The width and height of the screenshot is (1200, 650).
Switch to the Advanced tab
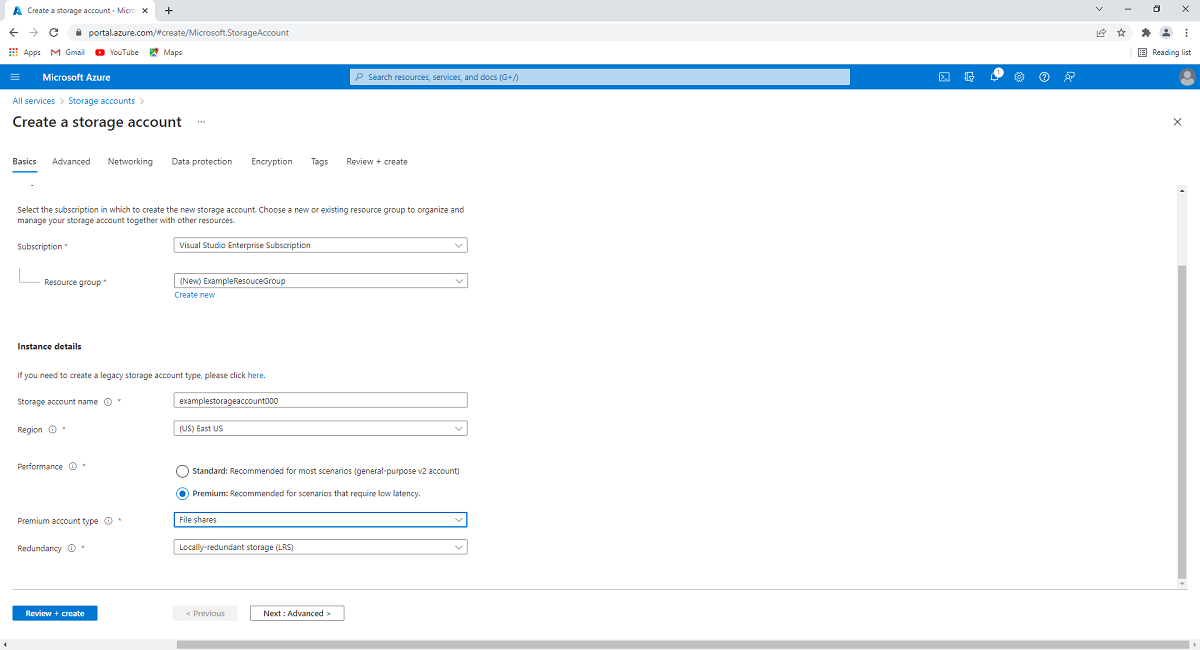point(71,161)
